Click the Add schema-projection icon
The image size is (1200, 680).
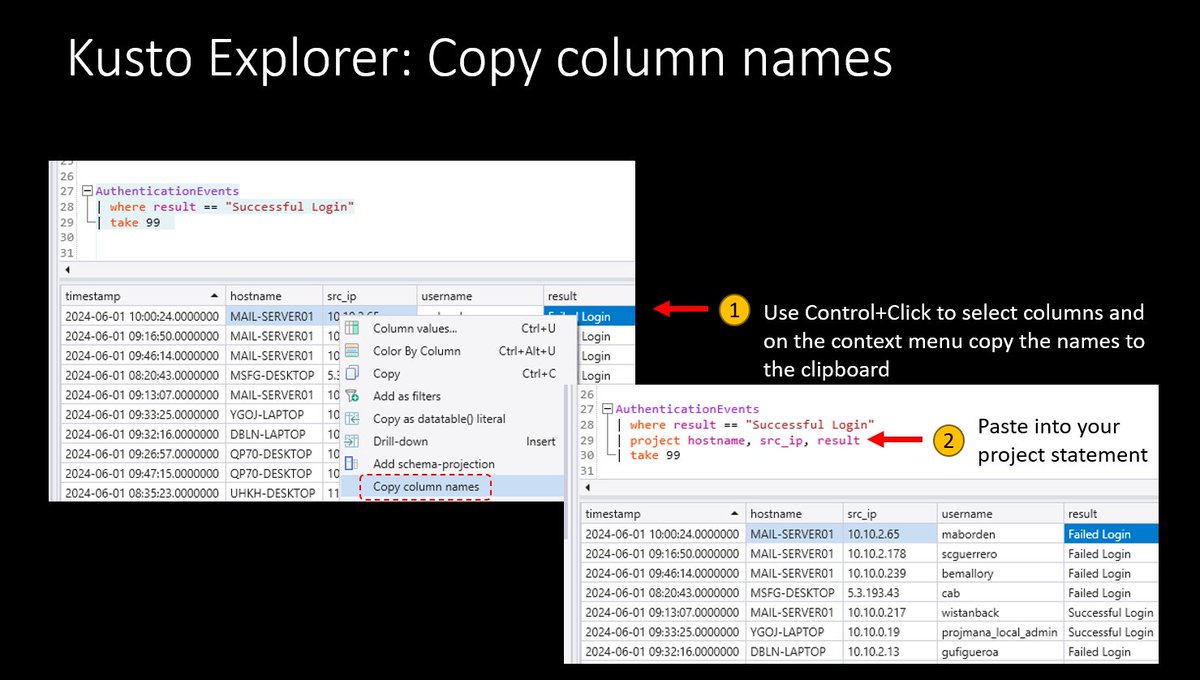click(x=353, y=463)
